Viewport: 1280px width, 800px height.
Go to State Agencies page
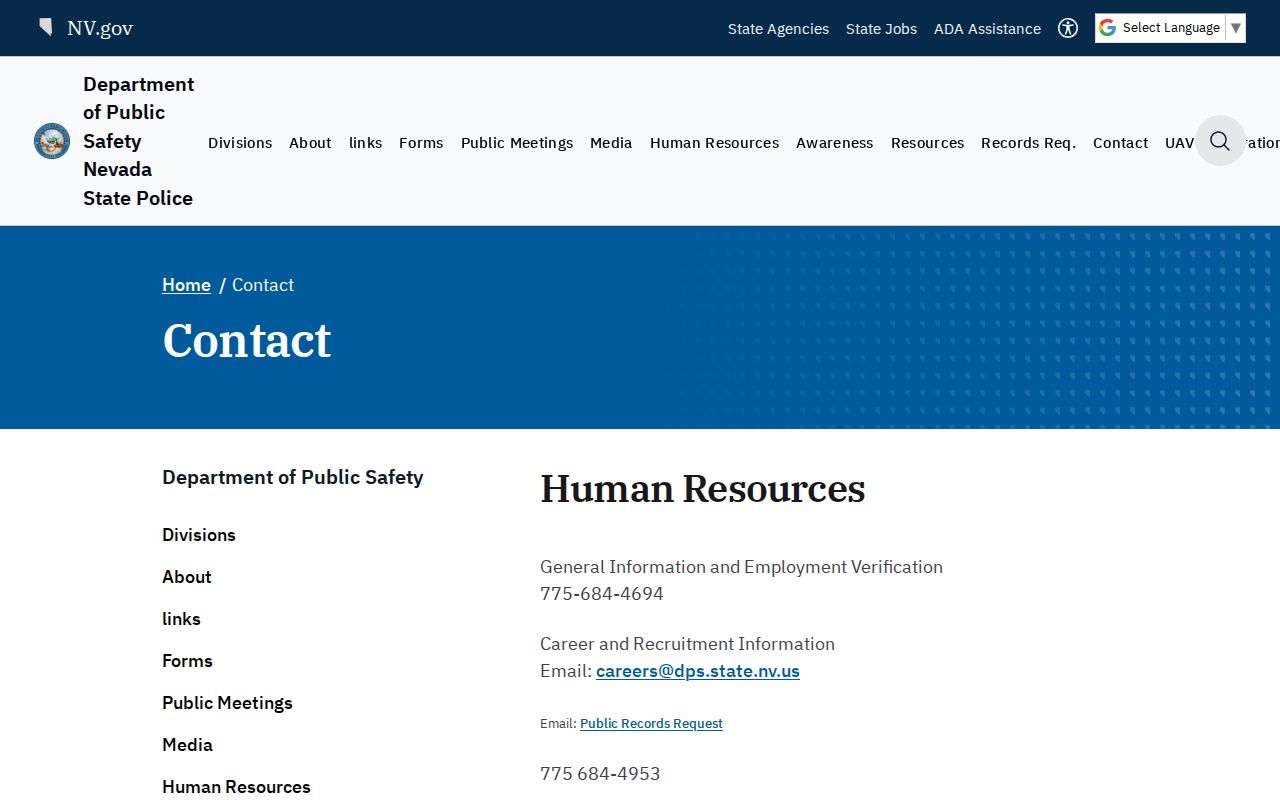pyautogui.click(x=778, y=29)
